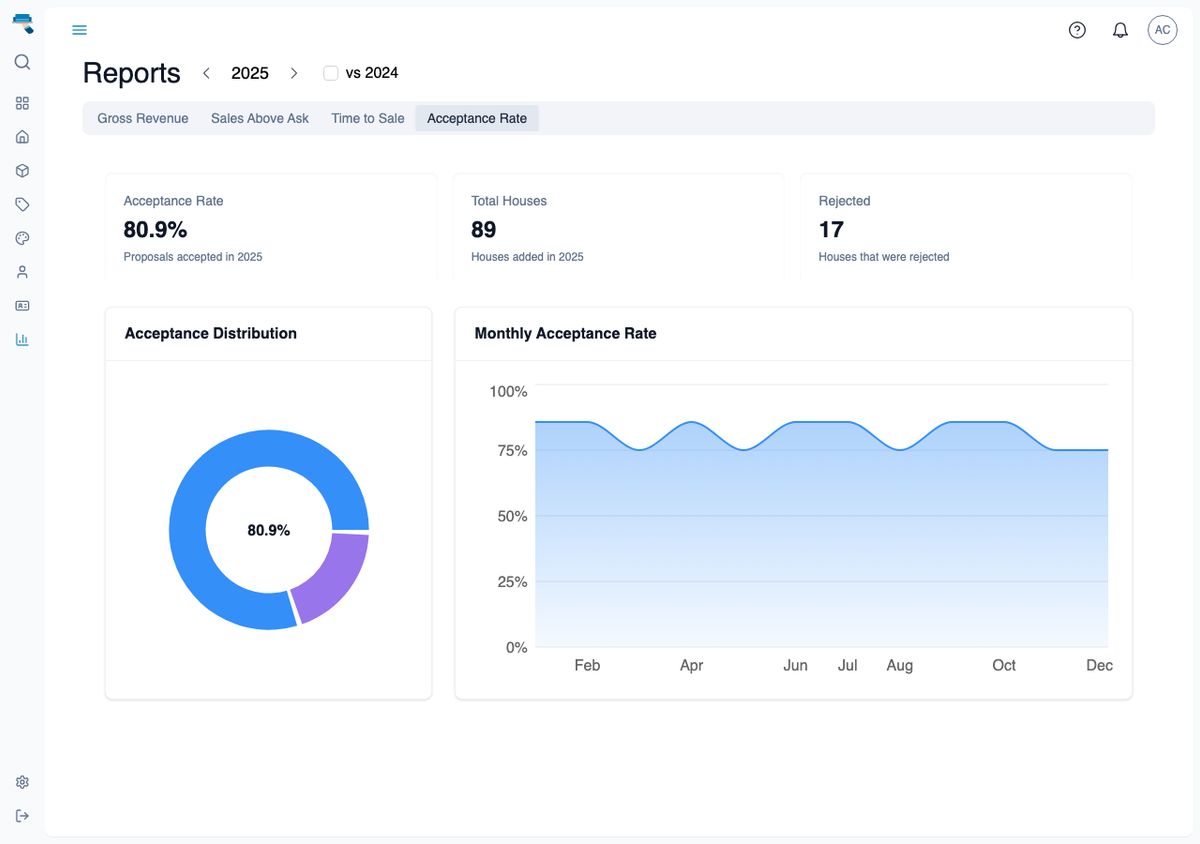
Task: Click the purple rejected donut segment
Action: pyautogui.click(x=335, y=577)
